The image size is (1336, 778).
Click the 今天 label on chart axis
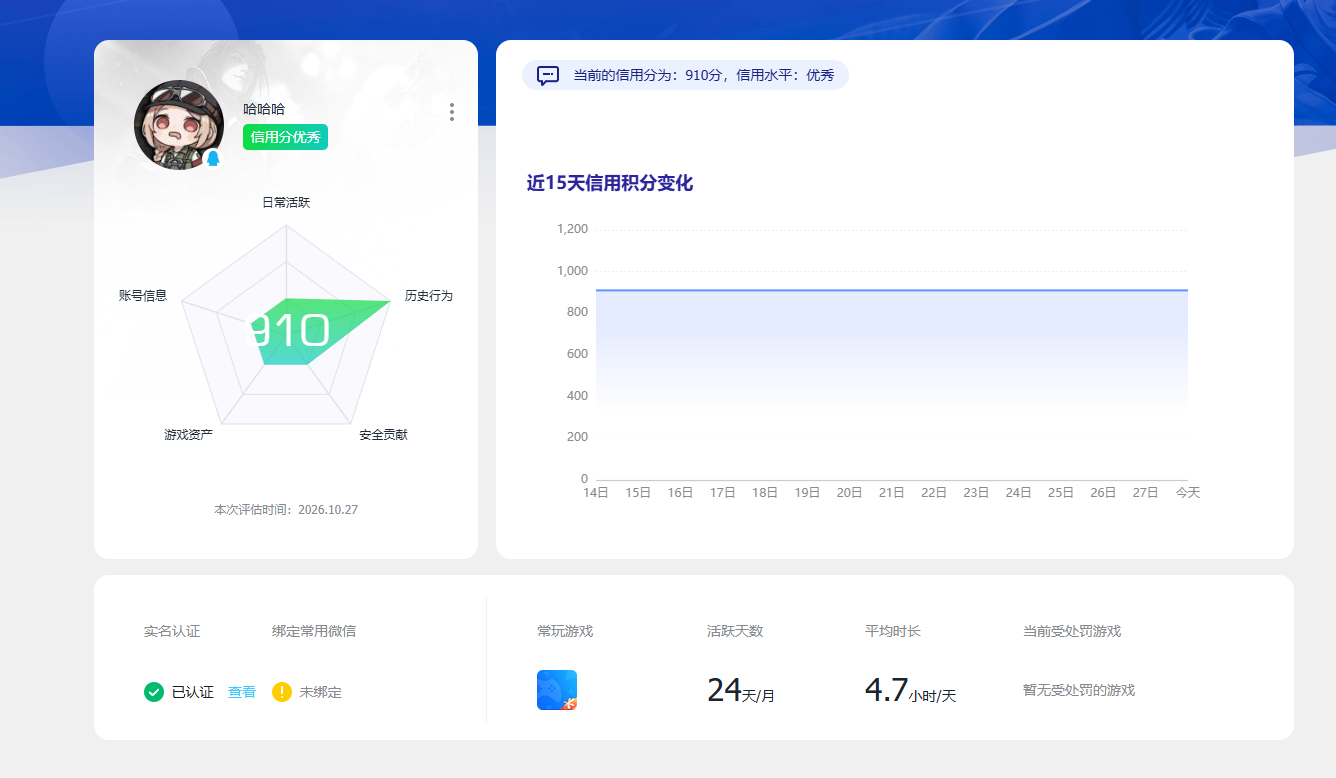1187,493
